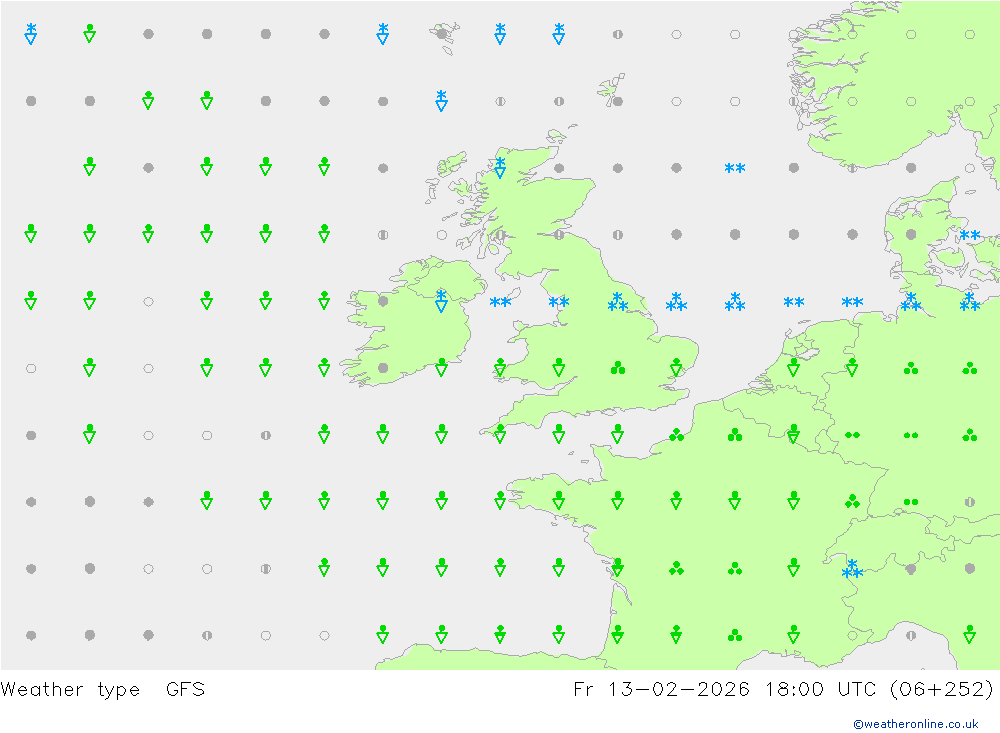Image resolution: width=1000 pixels, height=733 pixels.
Task: Click the 'Fr 13-02-2026 18:00 UTC' timestamp
Action: (724, 690)
